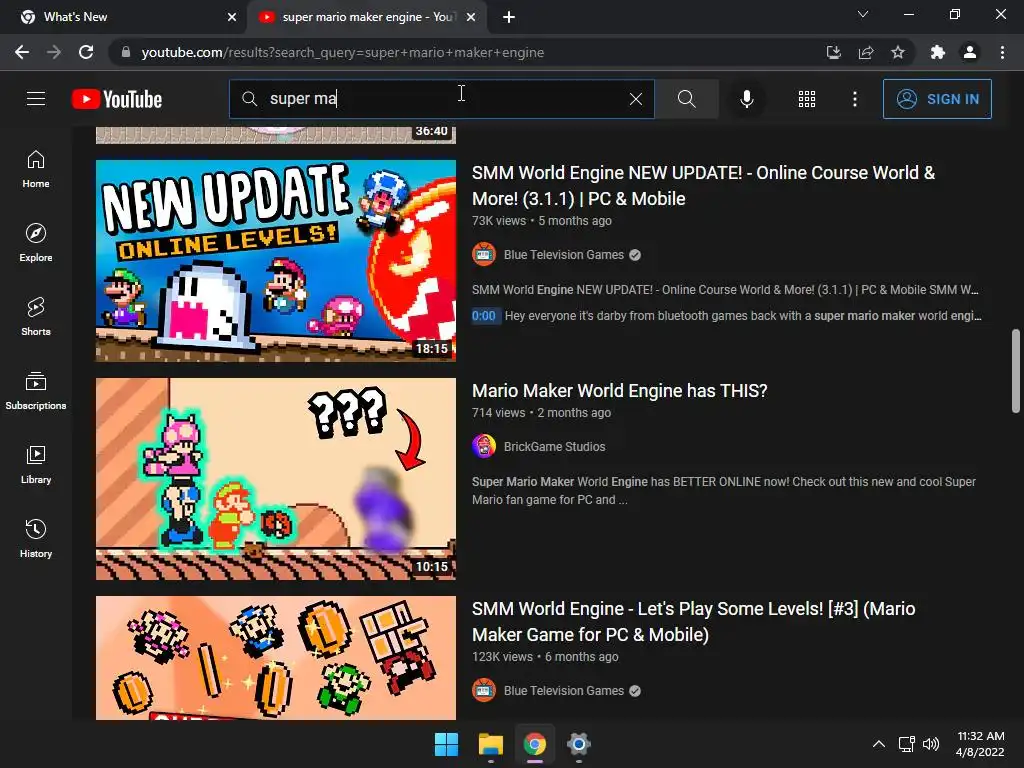This screenshot has width=1024, height=768.
Task: Open the Extensions puzzle icon
Action: click(x=938, y=52)
